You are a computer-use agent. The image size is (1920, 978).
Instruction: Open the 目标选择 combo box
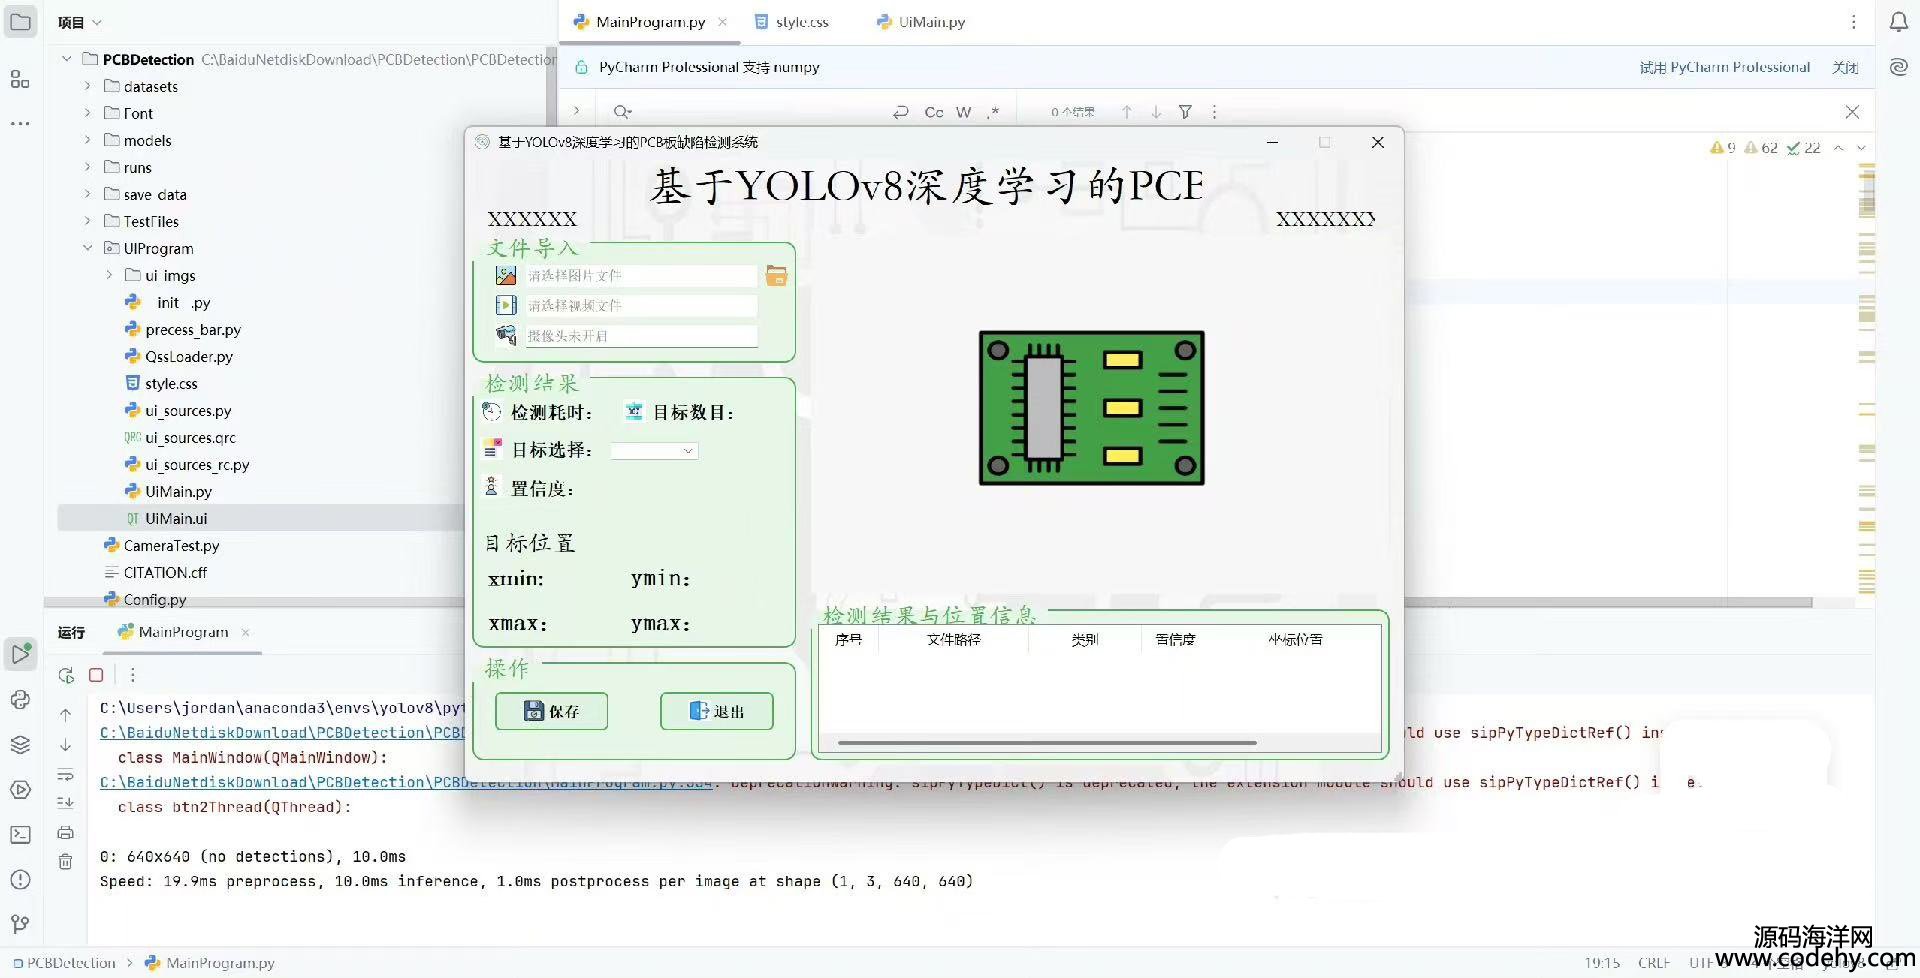click(654, 451)
